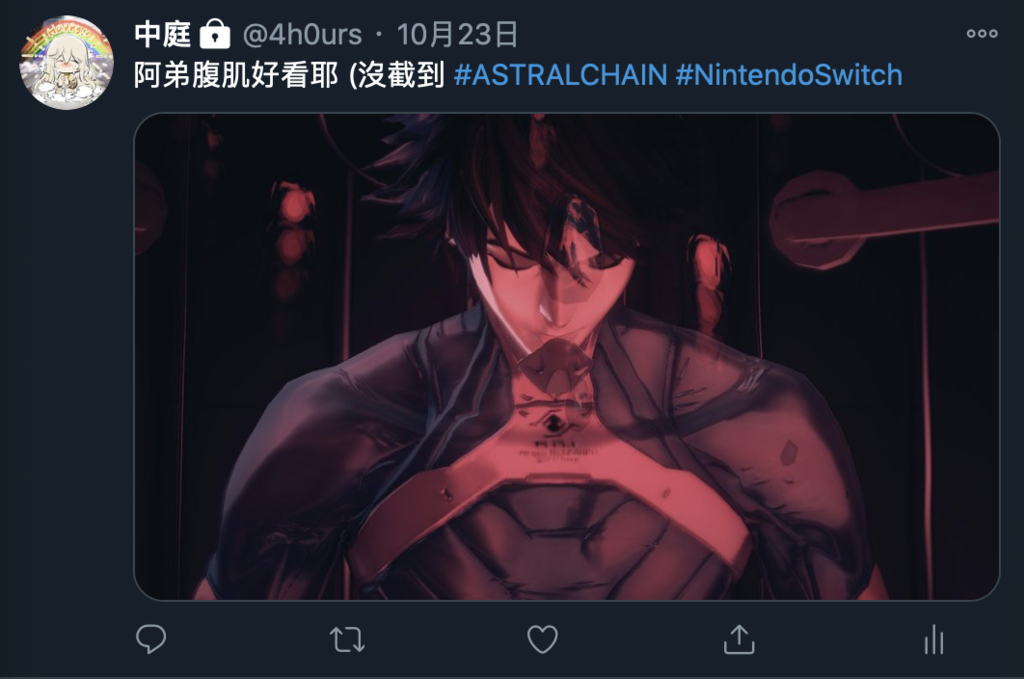Click the tweet text 阿弟腹肌好看耶
The height and width of the screenshot is (679, 1024).
[236, 75]
